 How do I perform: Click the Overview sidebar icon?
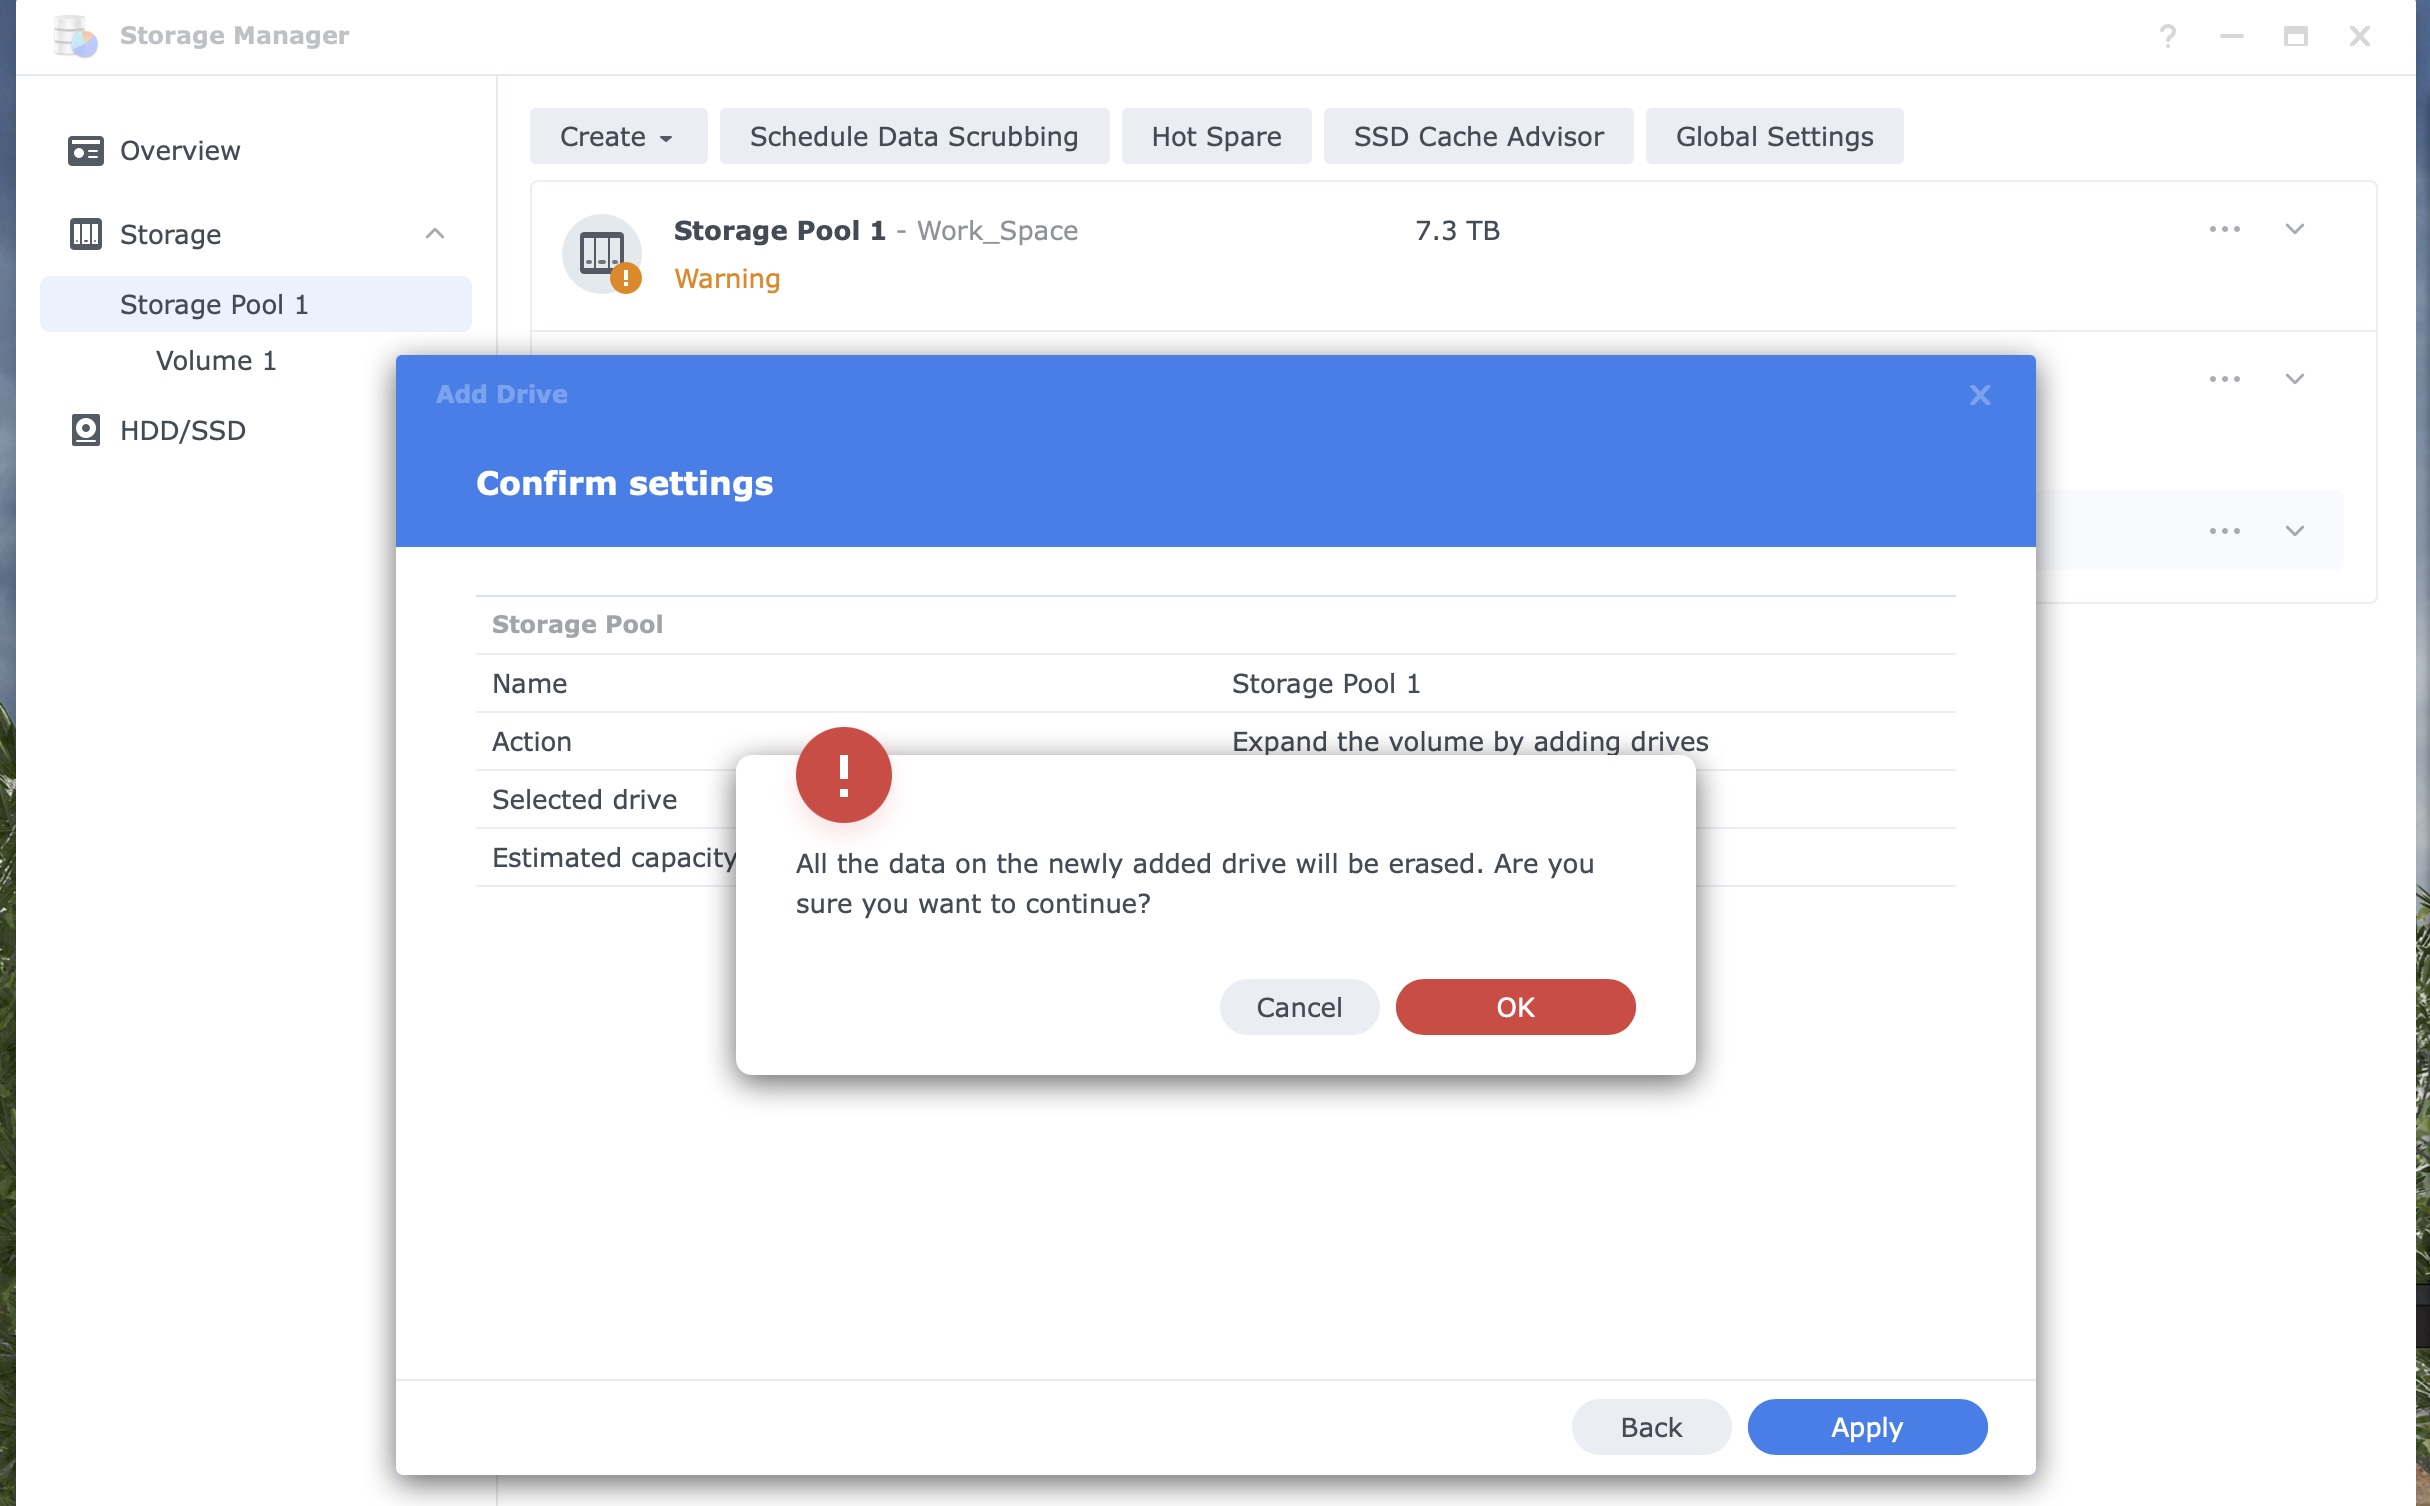click(x=86, y=150)
